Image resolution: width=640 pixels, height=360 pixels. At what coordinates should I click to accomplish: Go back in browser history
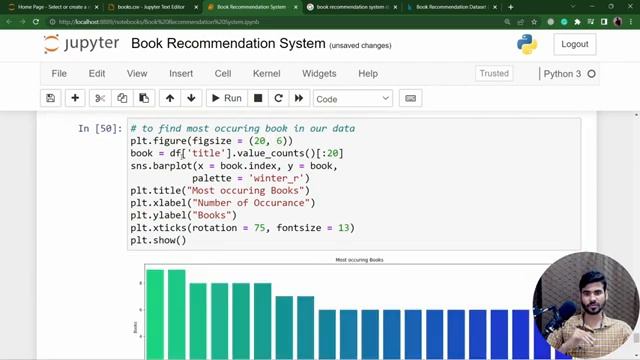[9, 22]
